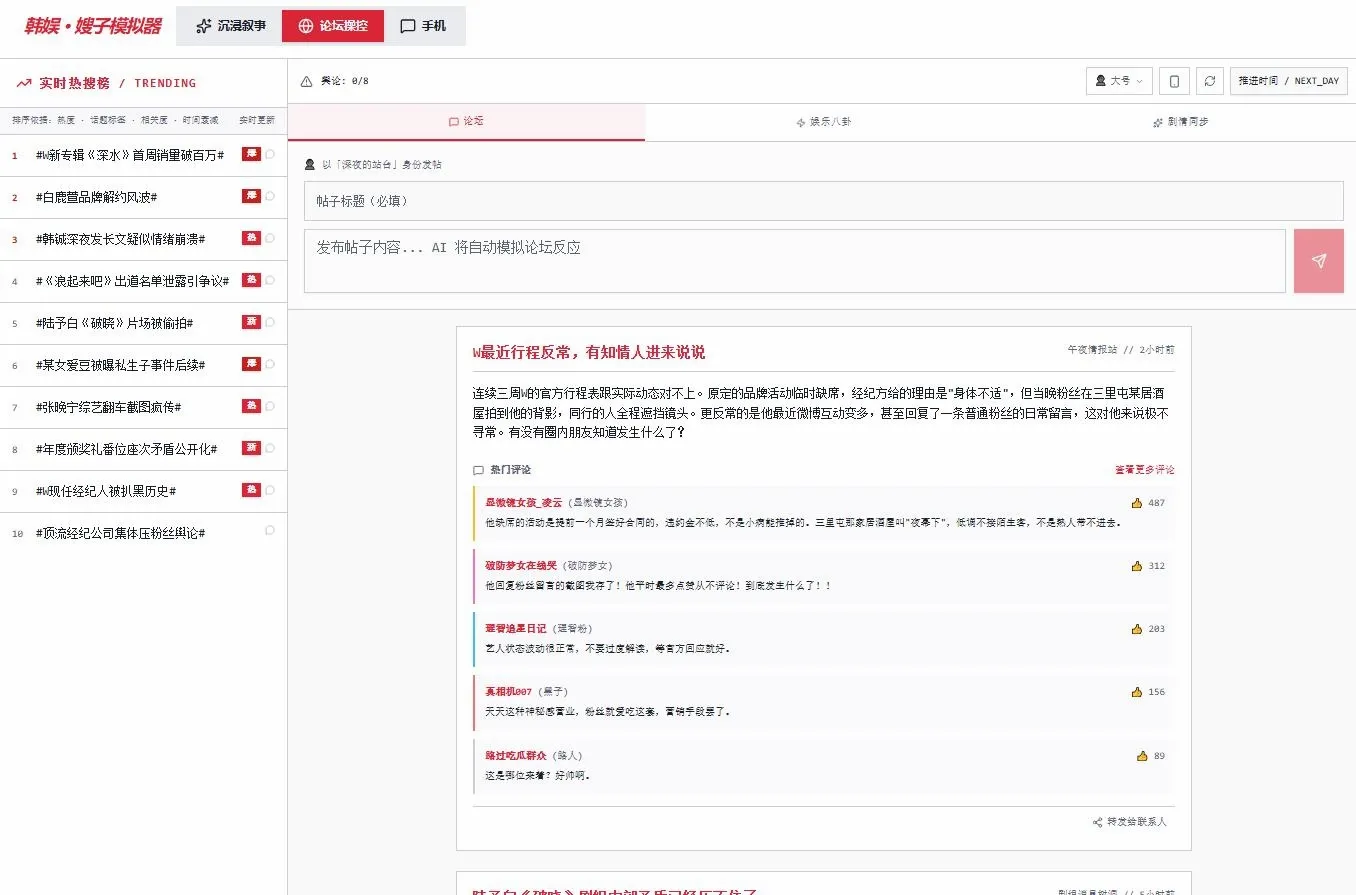
Task: Open commenter 真相帆007 profile name
Action: pyautogui.click(x=509, y=691)
